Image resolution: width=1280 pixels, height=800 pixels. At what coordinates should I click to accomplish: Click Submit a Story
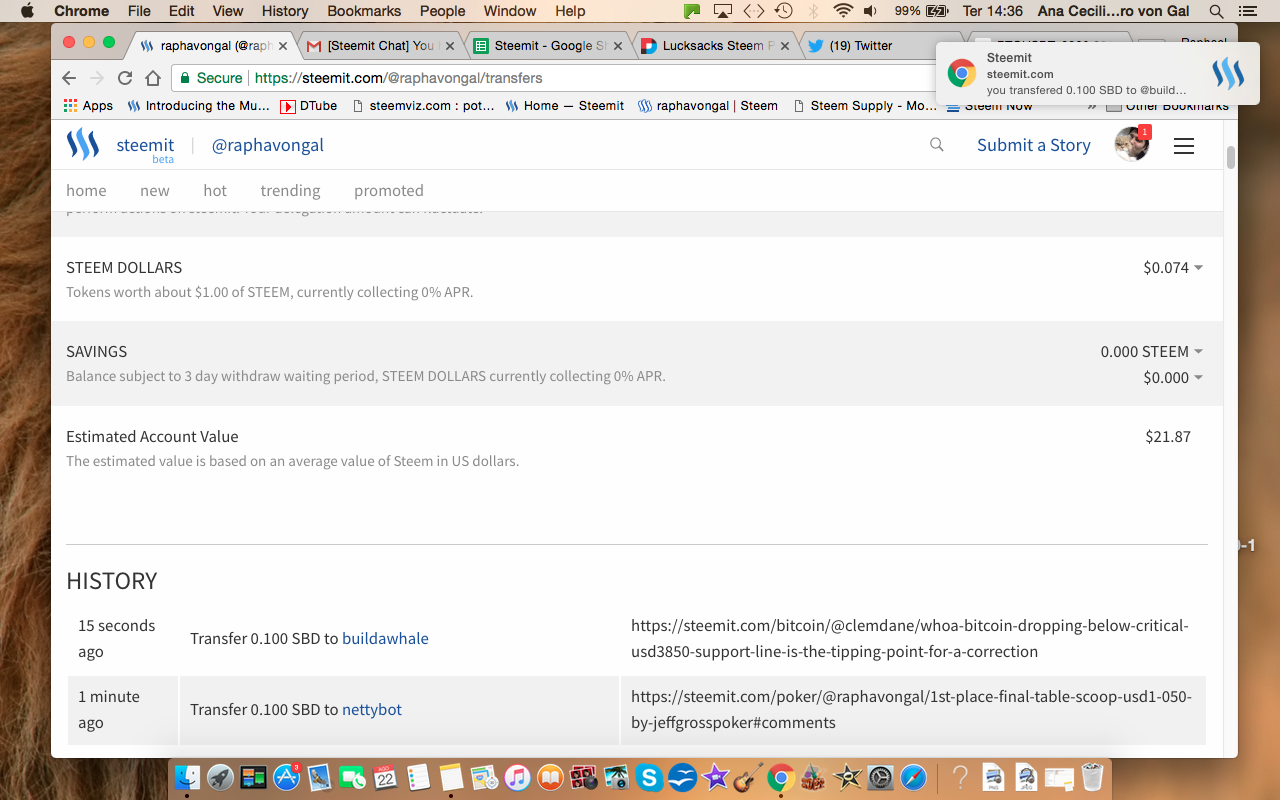[x=1034, y=145]
